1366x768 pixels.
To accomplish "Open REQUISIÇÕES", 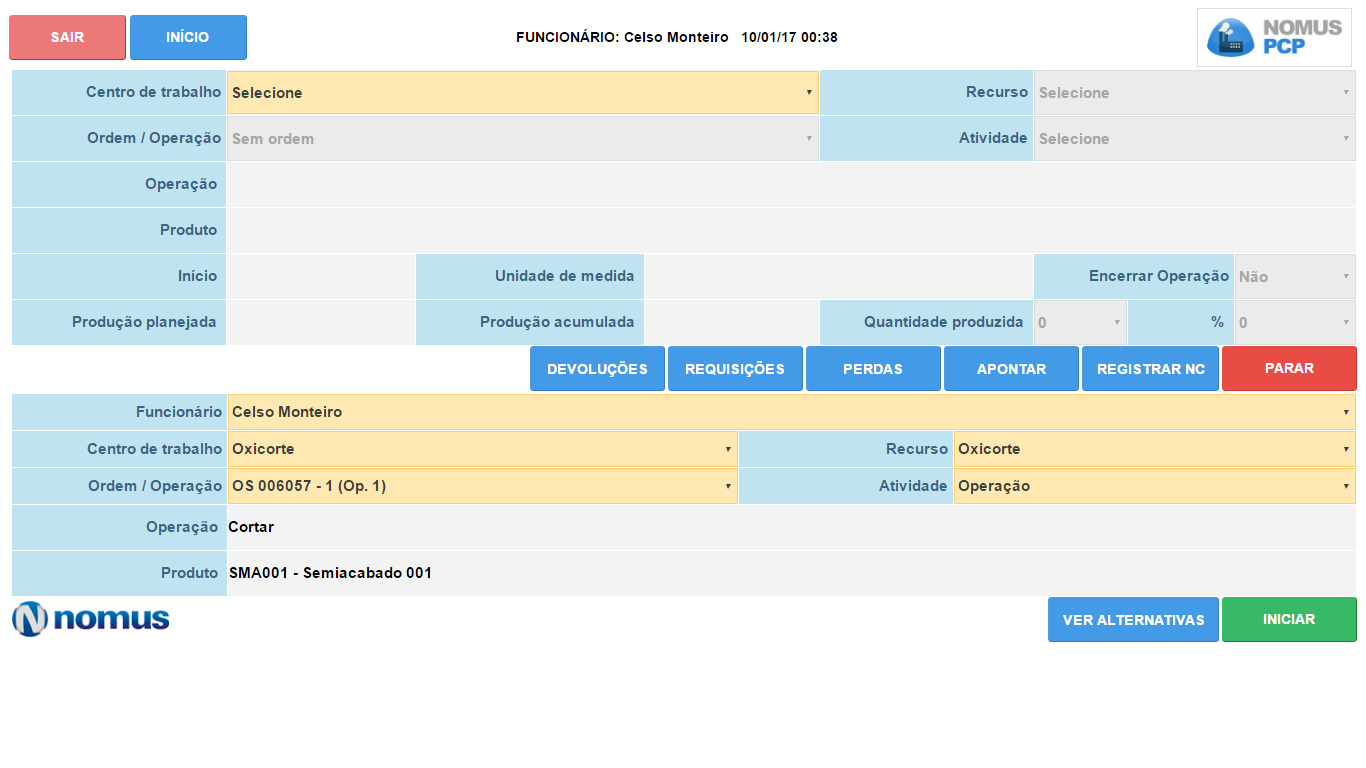I will tap(735, 369).
